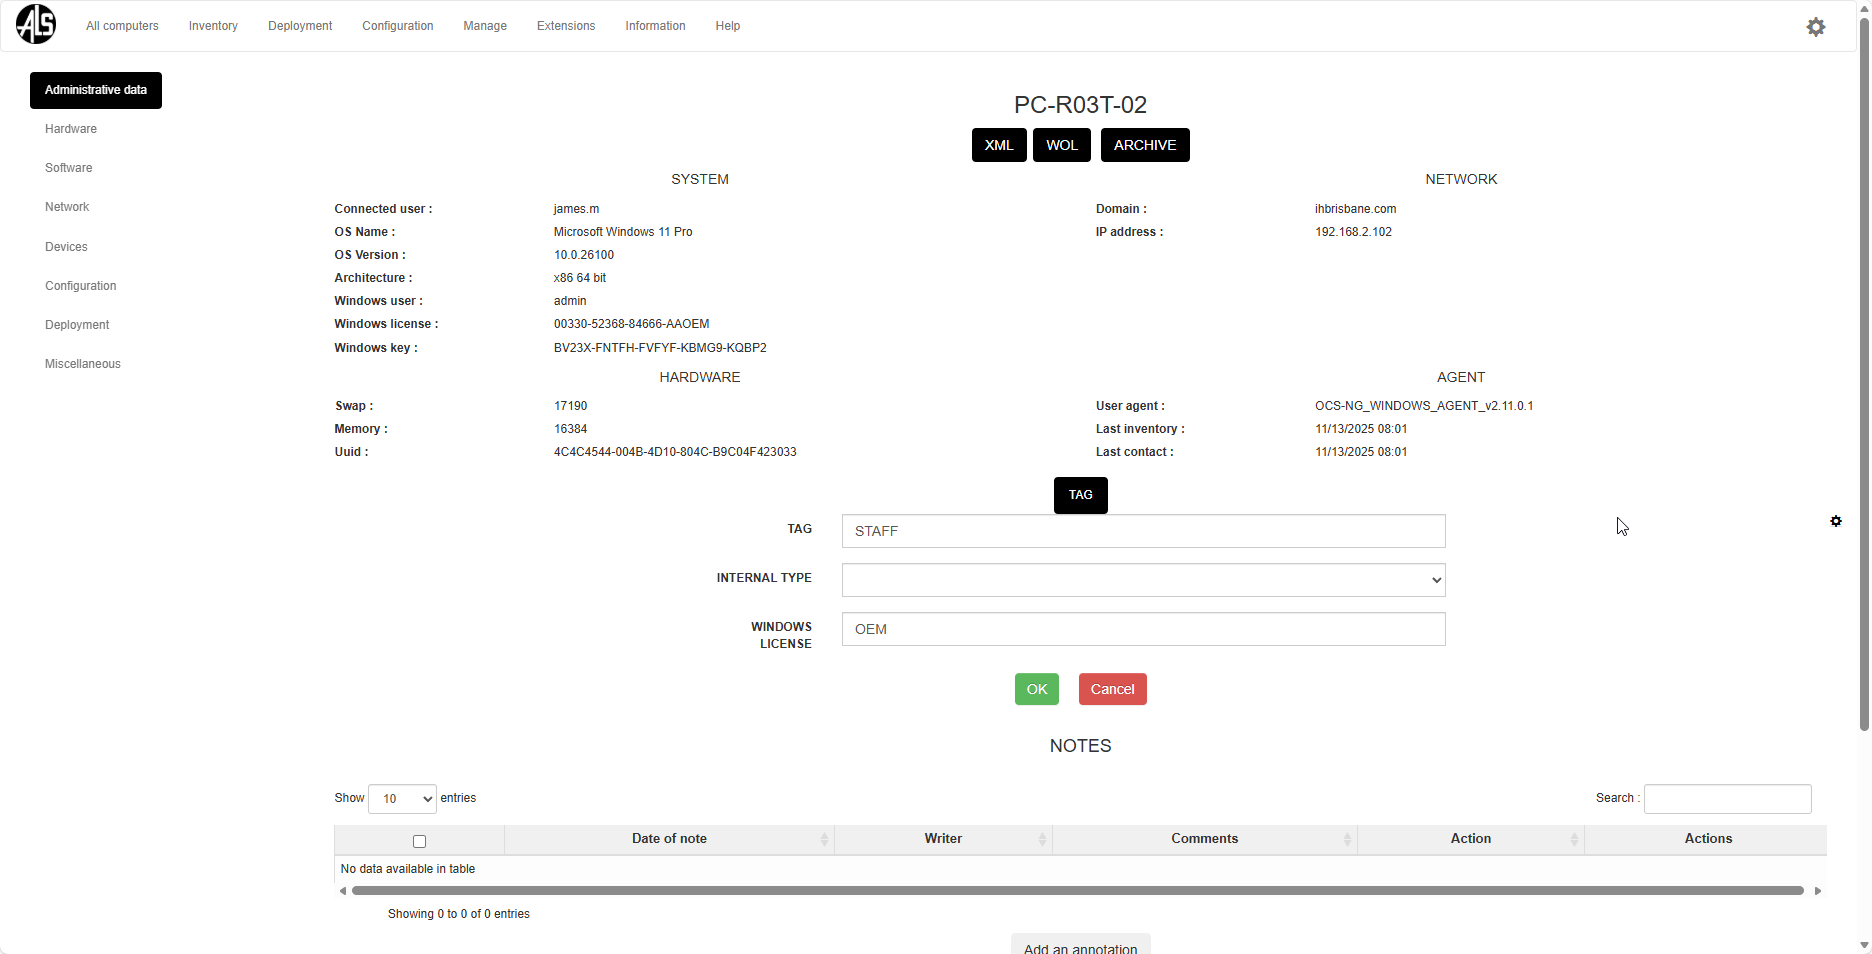Open the Show entries count dropdown
Viewport: 1872px width, 954px height.
click(402, 799)
